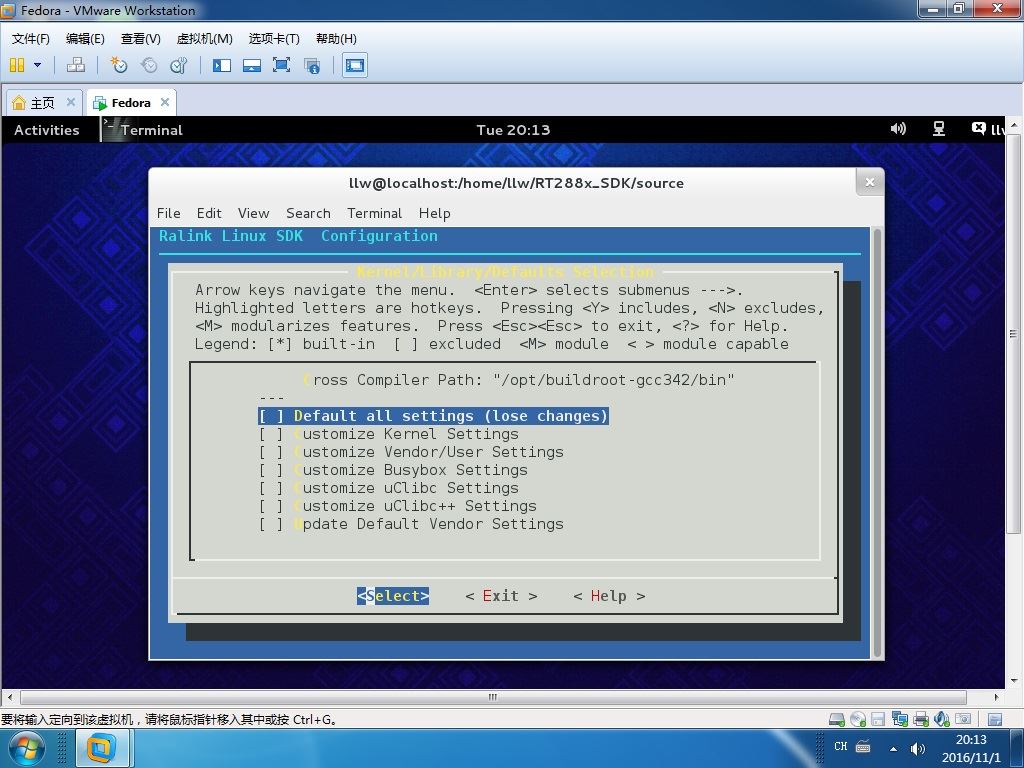
Task: Click the CD/DVD drive status icon
Action: [x=857, y=719]
